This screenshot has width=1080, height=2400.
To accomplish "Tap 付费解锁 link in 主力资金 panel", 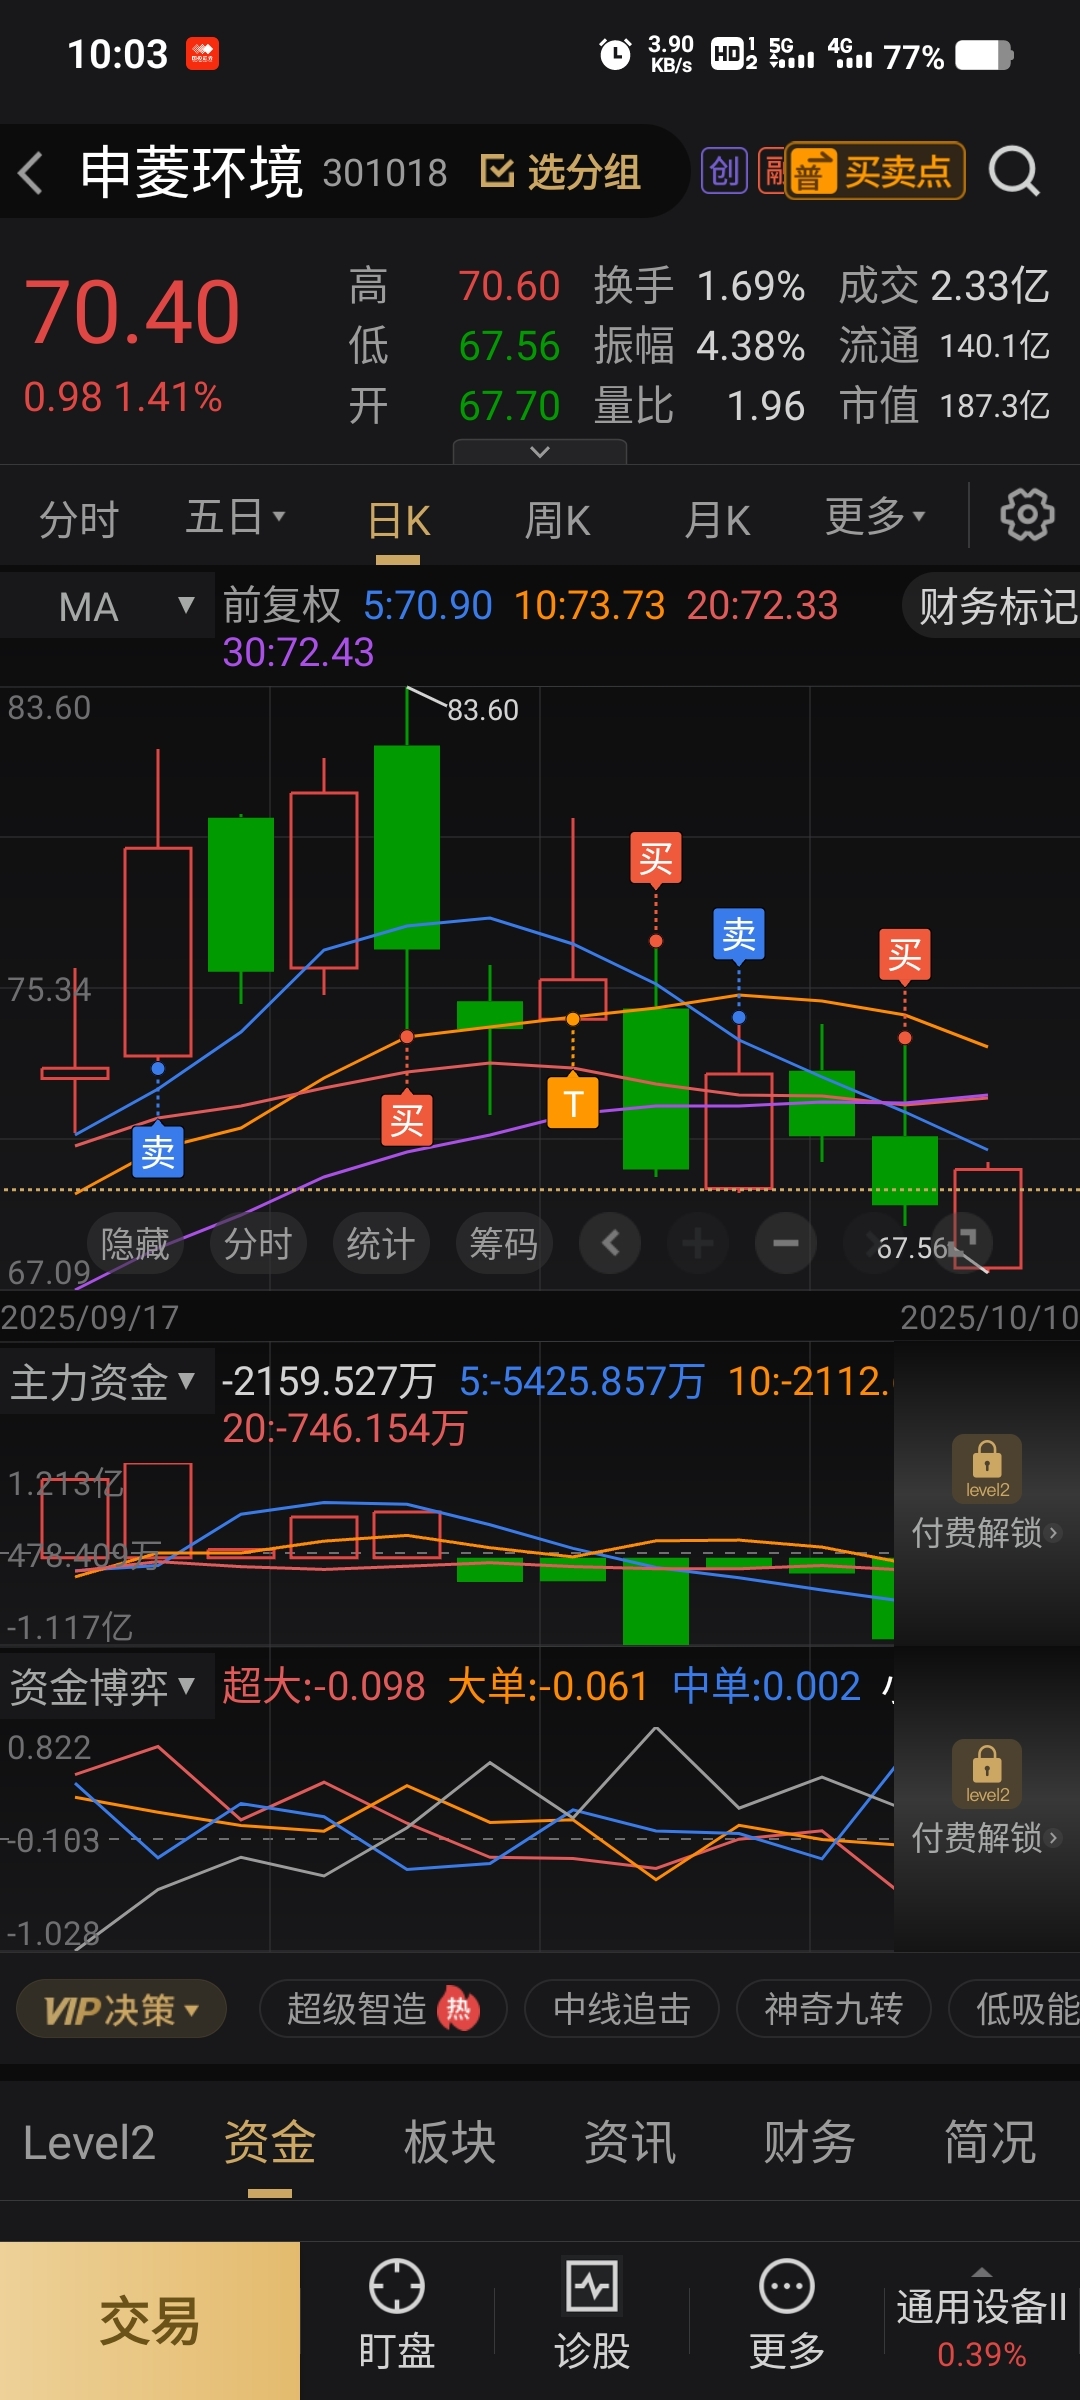I will (x=985, y=1533).
